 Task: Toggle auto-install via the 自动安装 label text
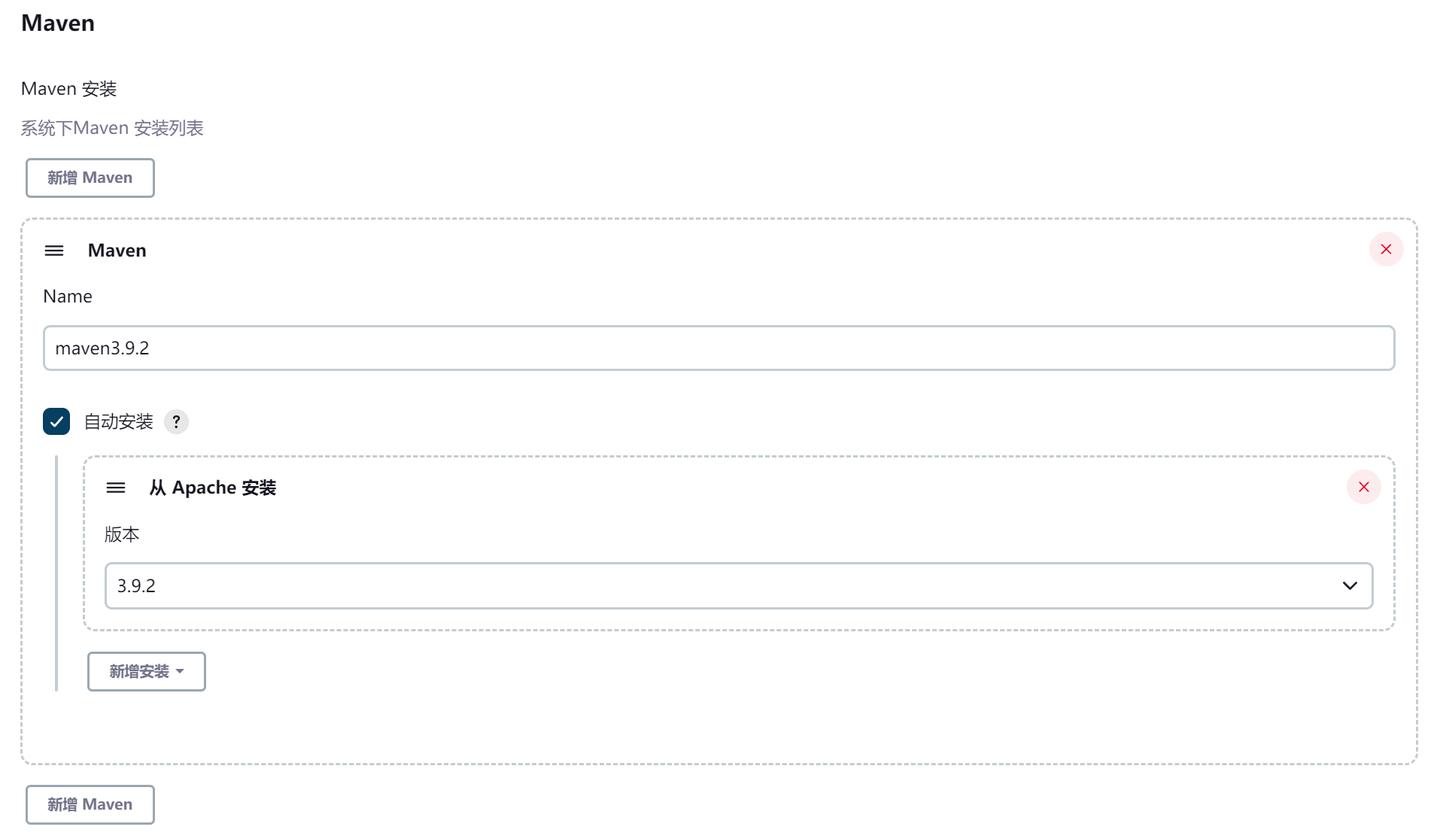click(118, 422)
